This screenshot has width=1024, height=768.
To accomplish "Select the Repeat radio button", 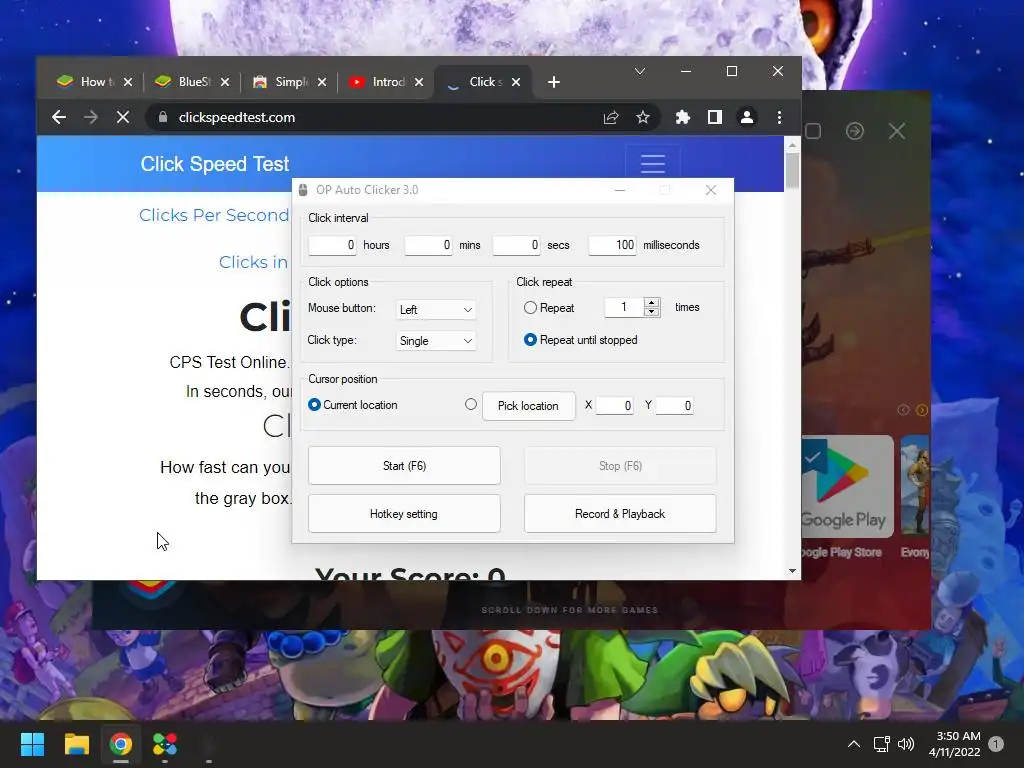I will [530, 308].
